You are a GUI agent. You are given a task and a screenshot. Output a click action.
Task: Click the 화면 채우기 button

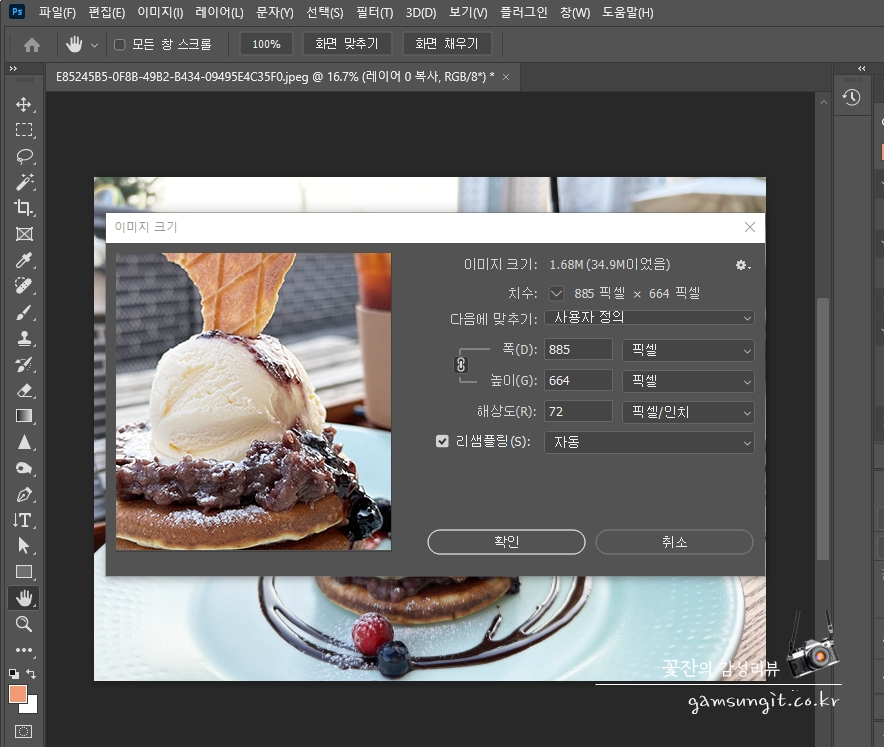(x=447, y=44)
